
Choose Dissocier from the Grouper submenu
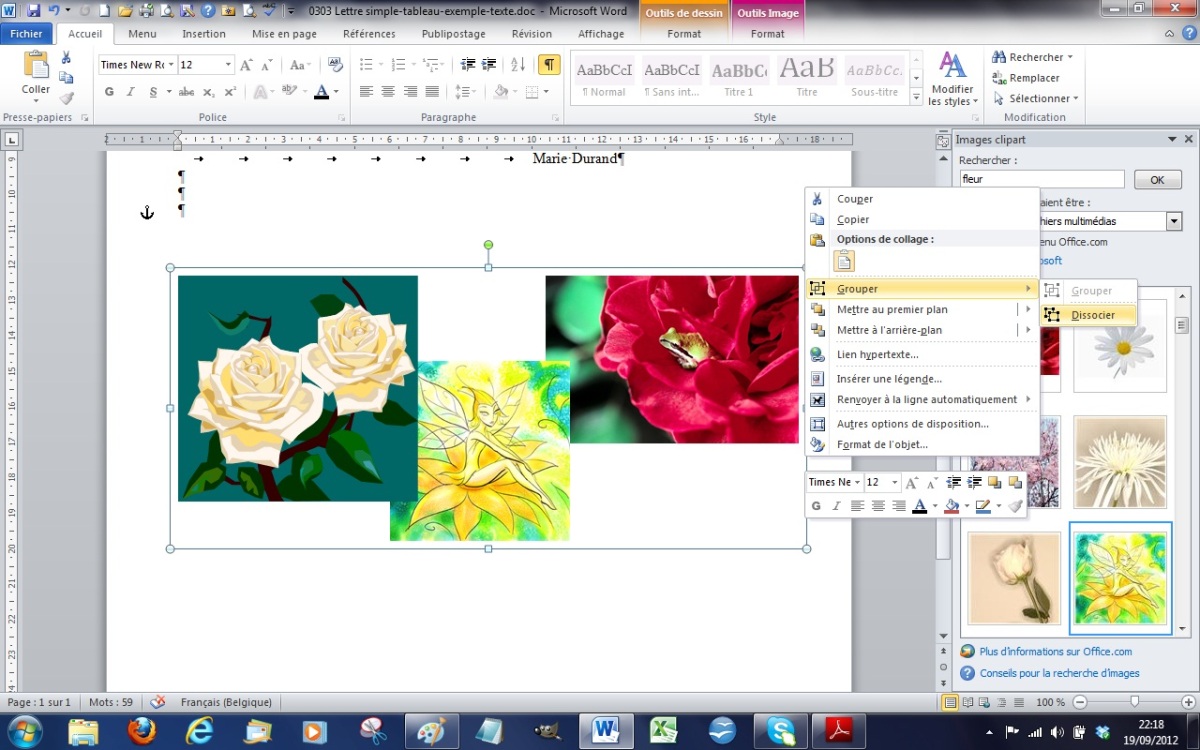pos(1089,315)
